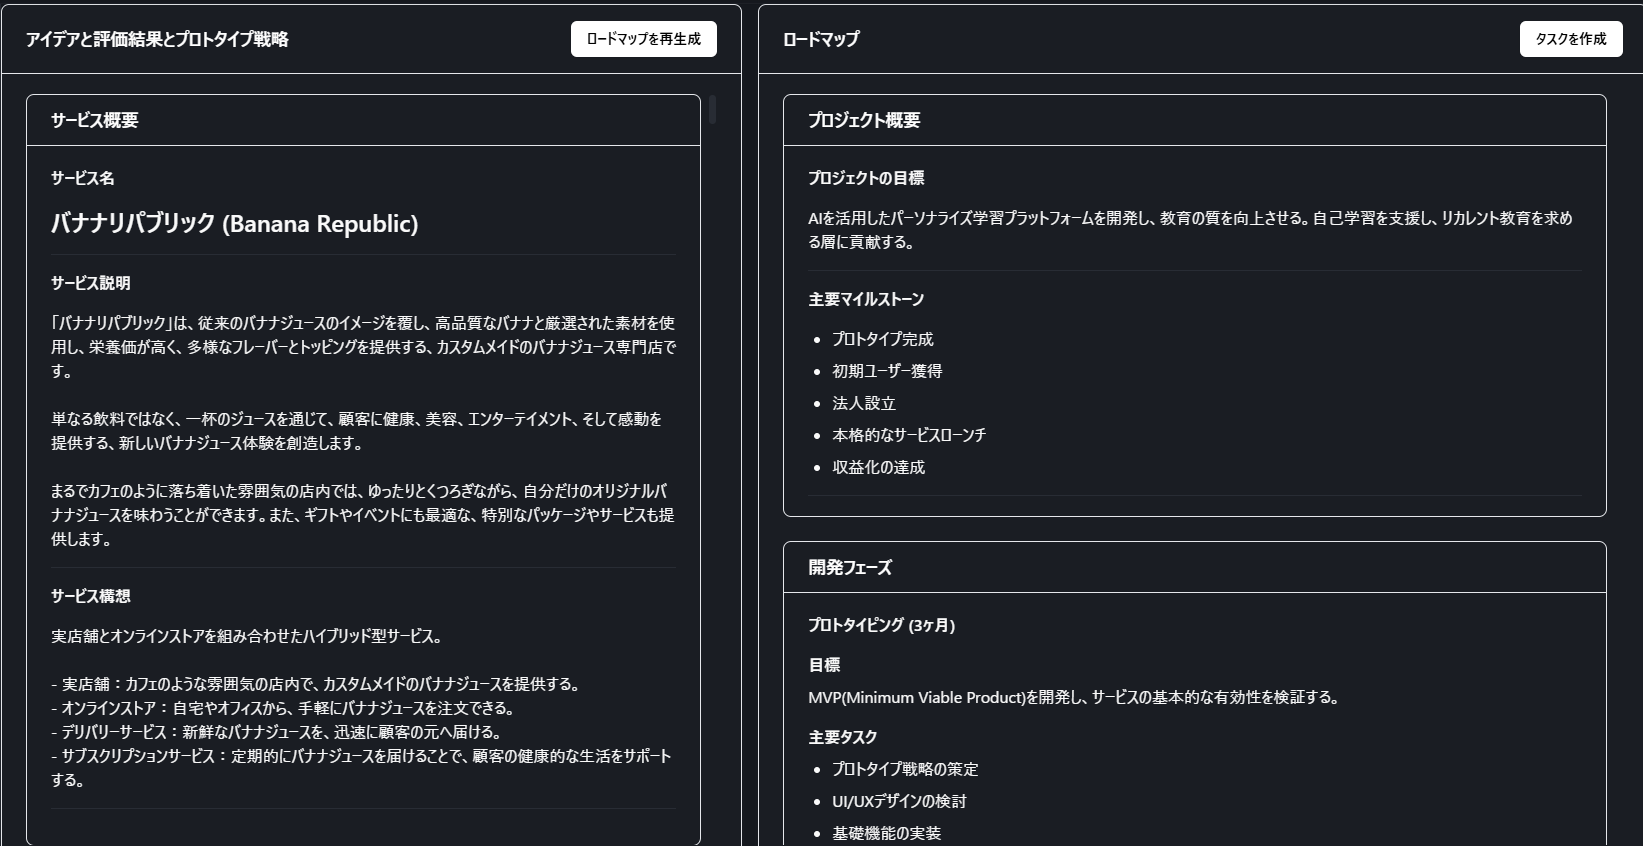The height and width of the screenshot is (846, 1643).
Task: Select the 開発フェーズ card header
Action: pyautogui.click(x=850, y=567)
